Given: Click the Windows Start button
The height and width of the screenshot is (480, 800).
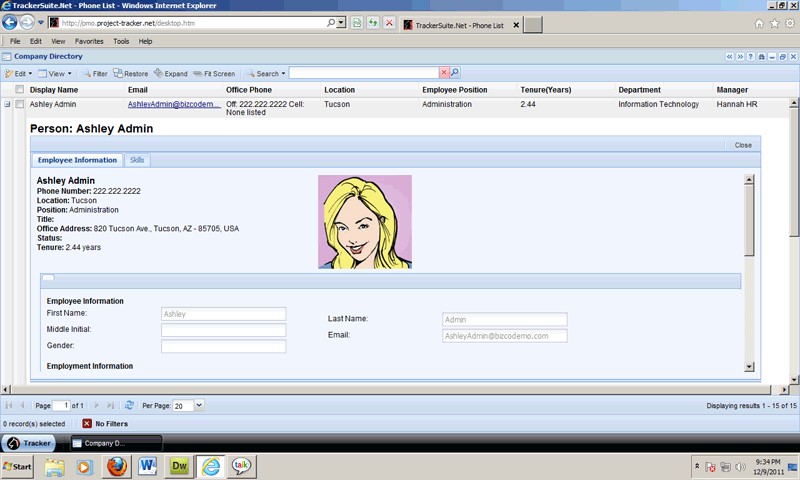Looking at the screenshot, I should (17, 466).
